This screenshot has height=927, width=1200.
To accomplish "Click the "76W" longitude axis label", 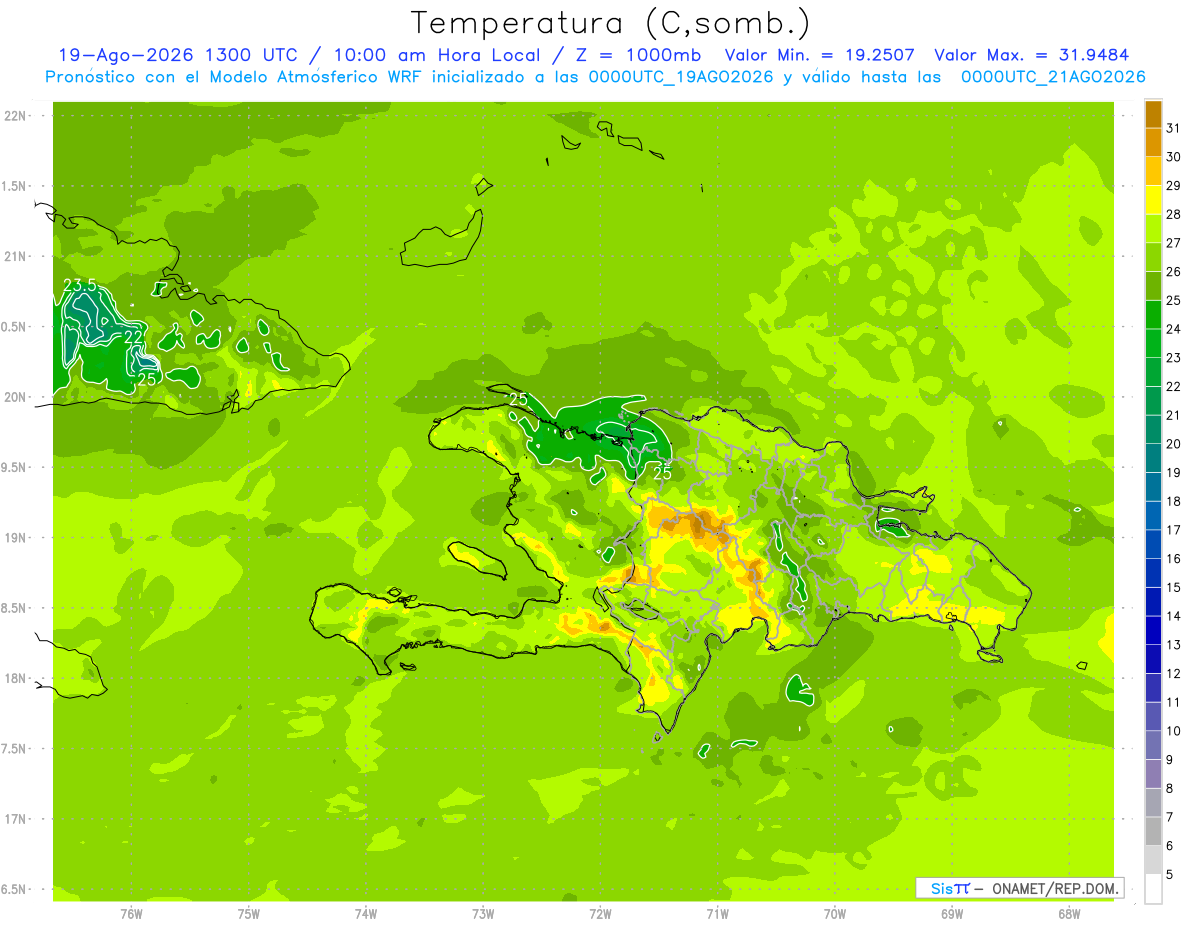I will click(x=131, y=914).
